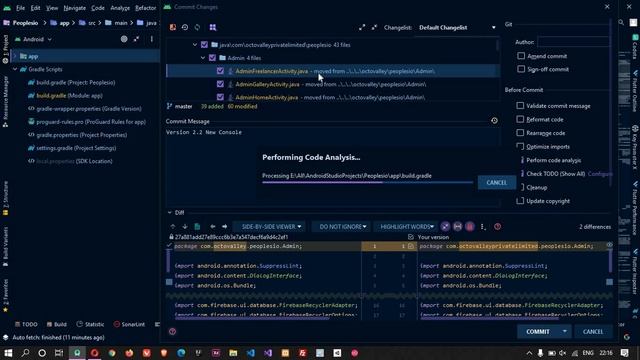Open the Navigate menu
Screen dimensions: 640x360
click(x=75, y=8)
